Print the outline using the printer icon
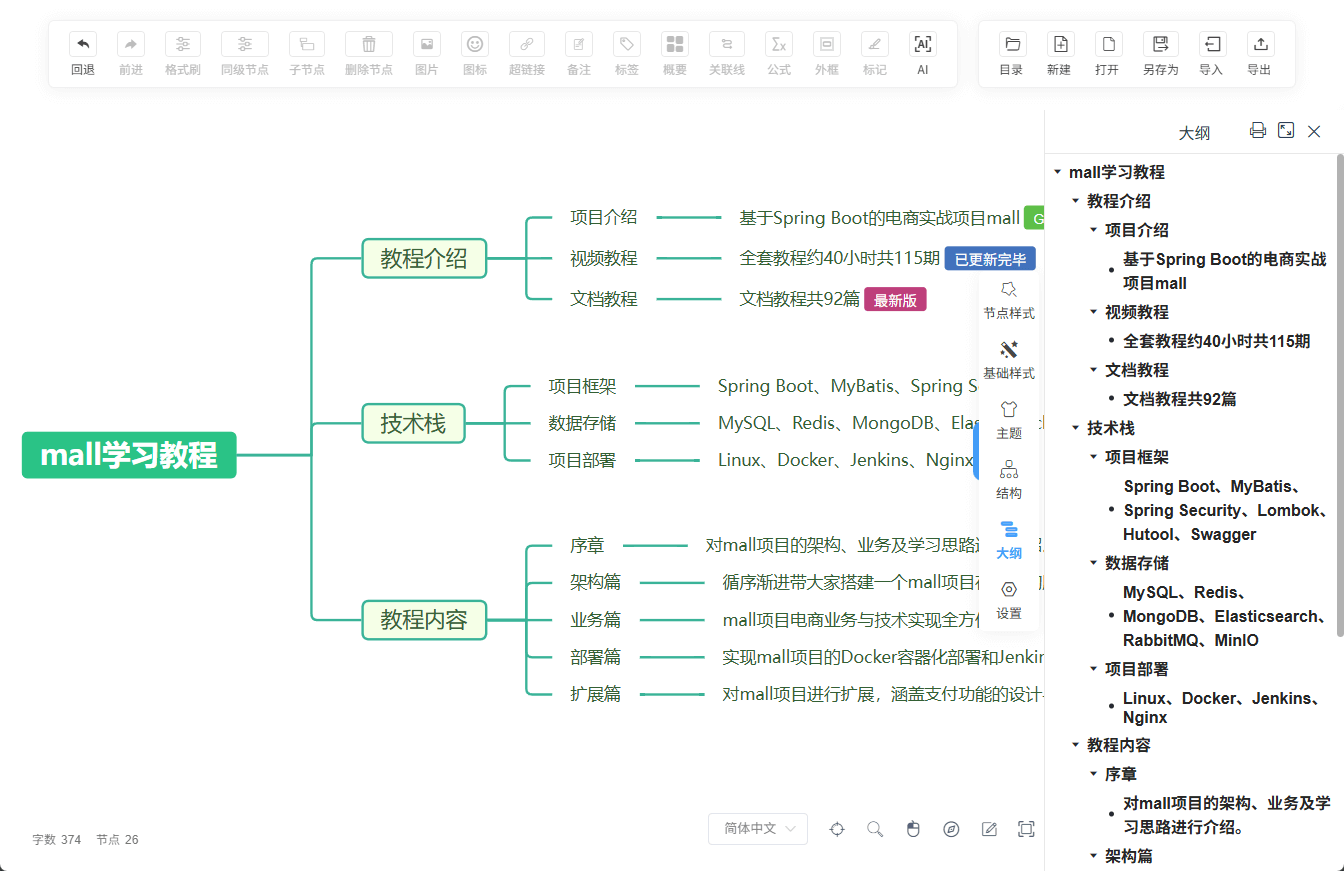The image size is (1344, 871). (1258, 130)
